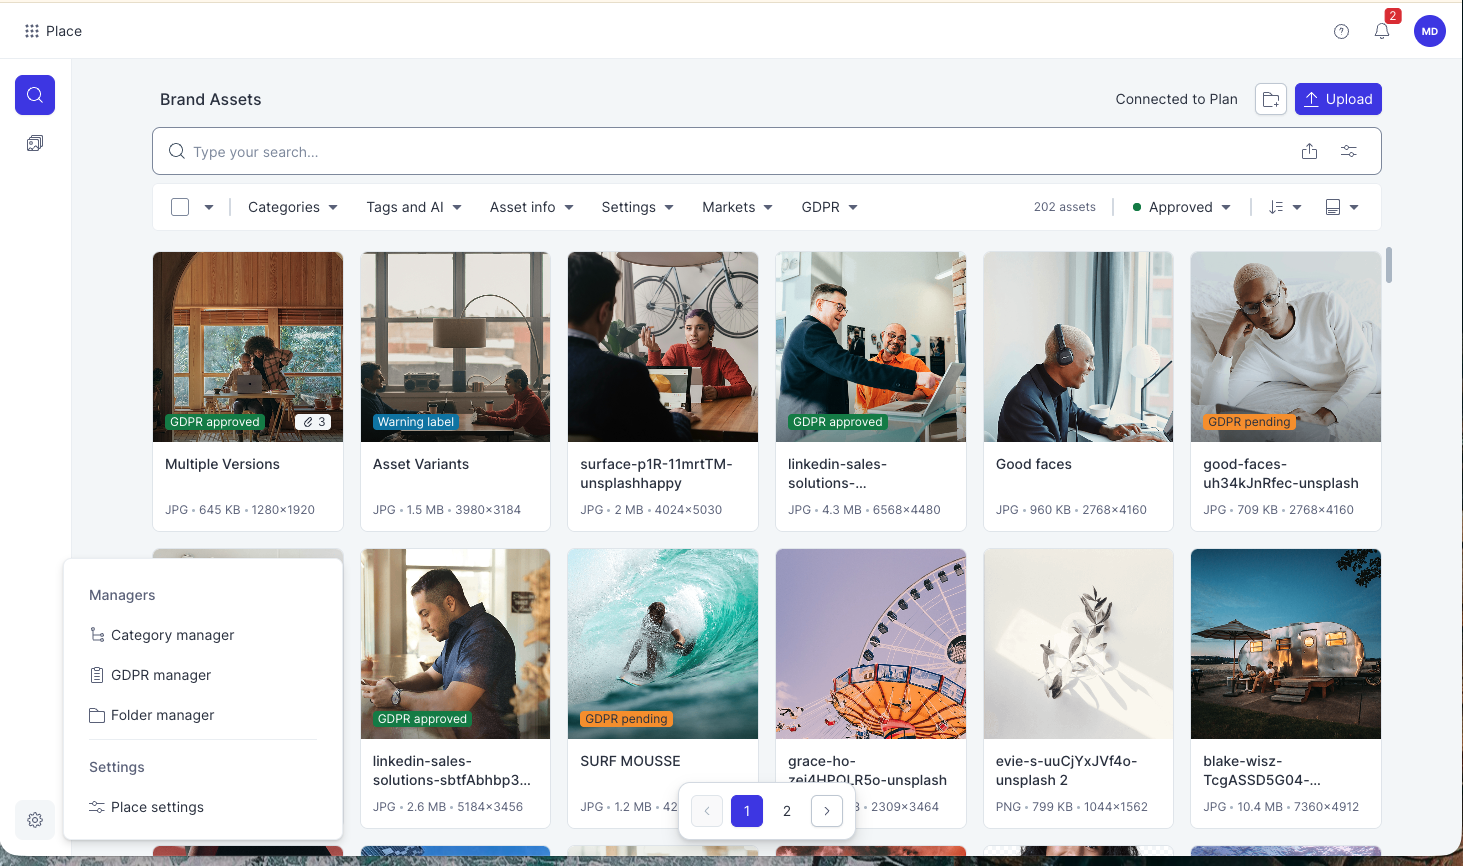Open the grace-ho ferris wheel thumbnail

click(871, 644)
